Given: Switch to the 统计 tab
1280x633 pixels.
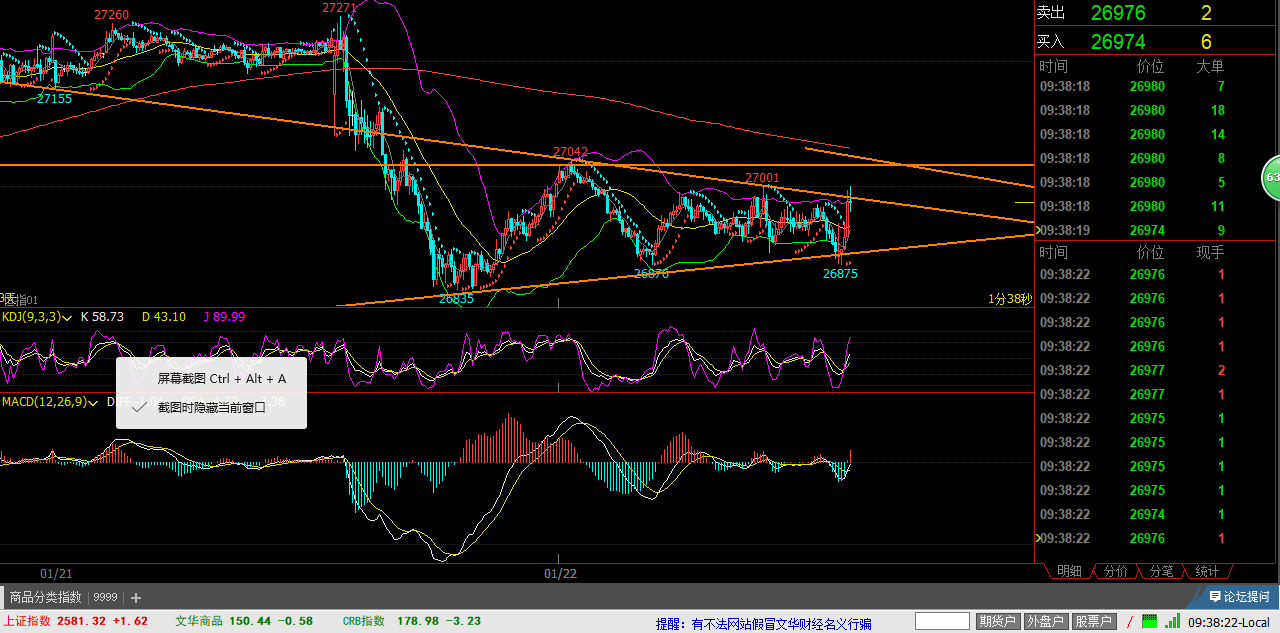Looking at the screenshot, I should click(1207, 571).
